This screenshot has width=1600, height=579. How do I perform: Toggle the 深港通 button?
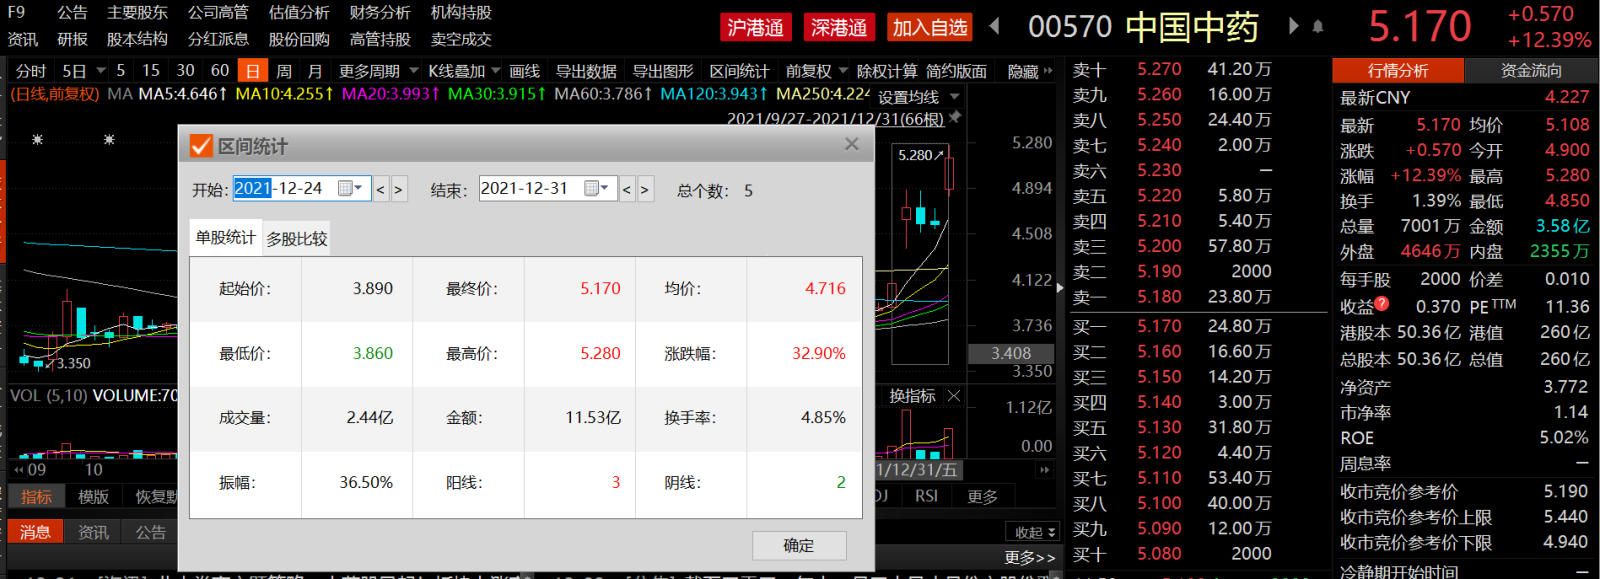pos(838,27)
